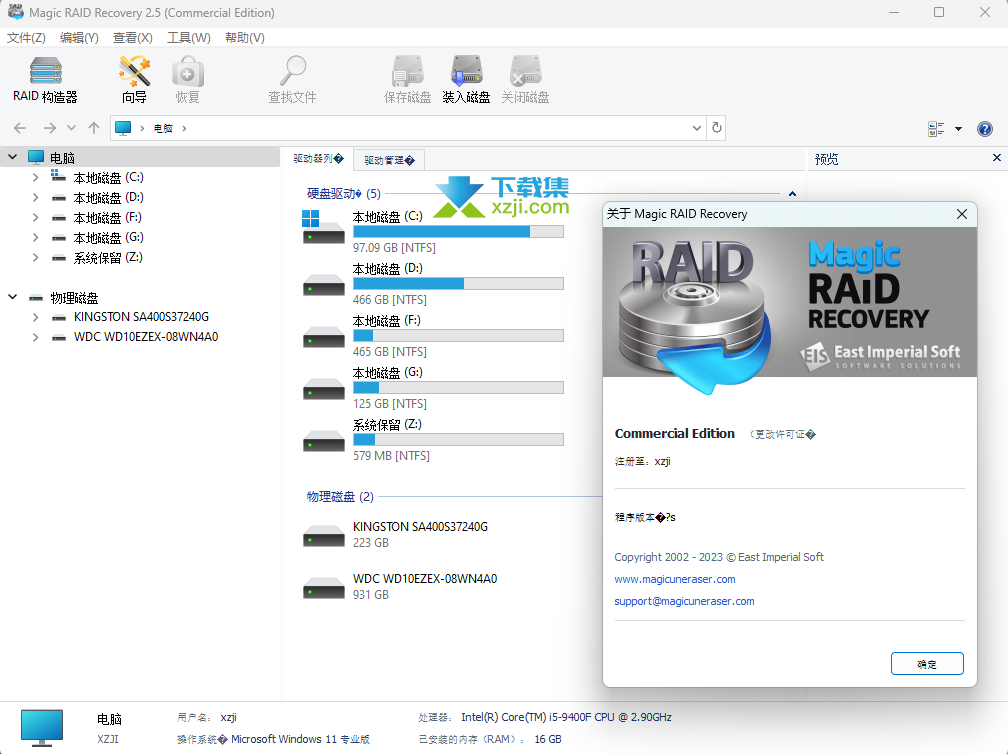Select 物理磁盘 in tree
The height and width of the screenshot is (754, 1008).
[x=75, y=298]
